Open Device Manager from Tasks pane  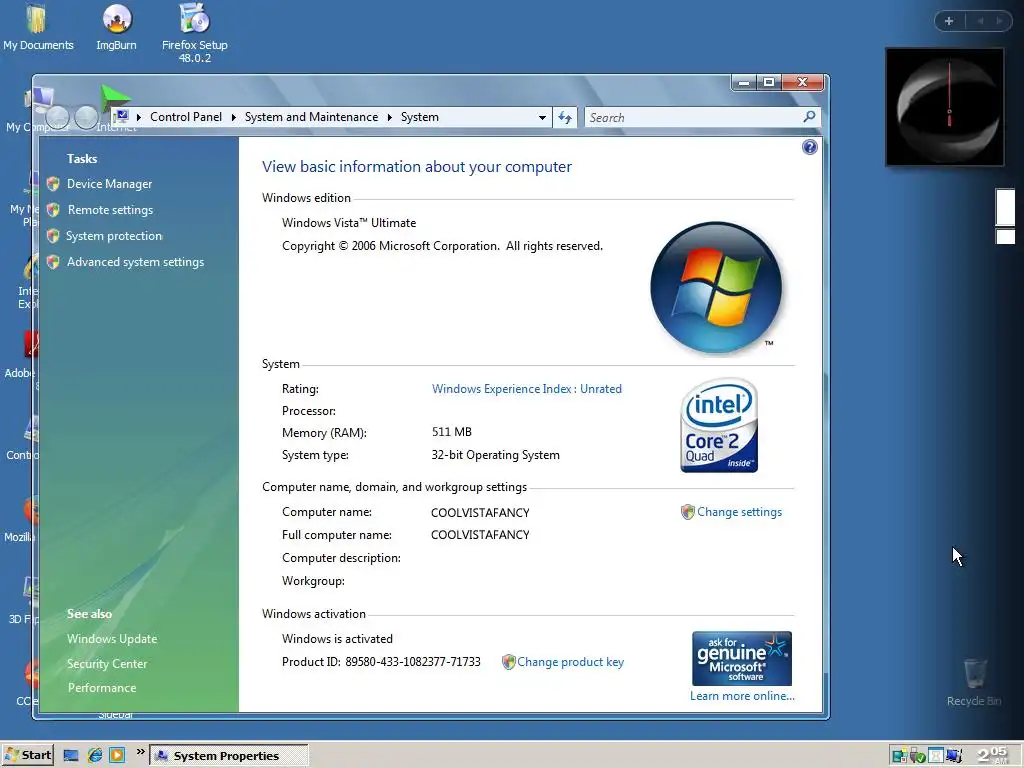click(109, 184)
